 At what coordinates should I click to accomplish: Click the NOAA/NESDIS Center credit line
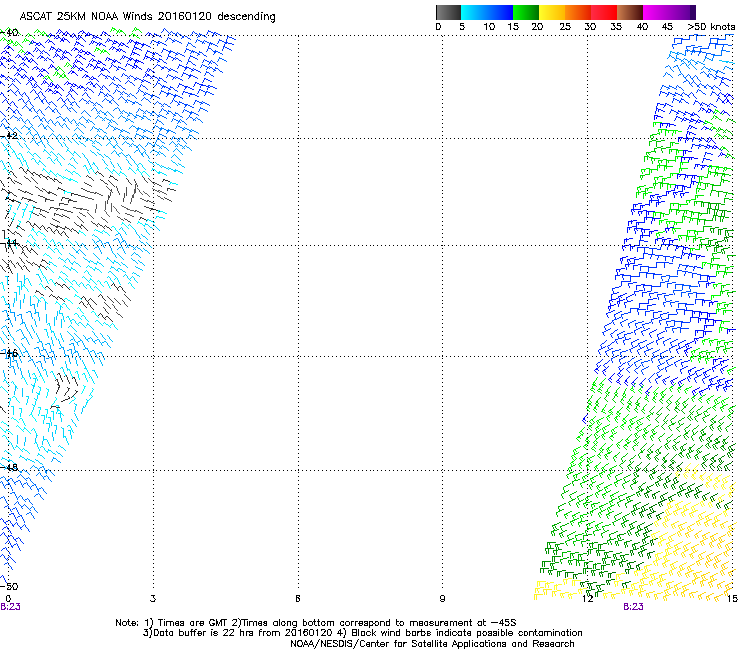click(x=432, y=644)
